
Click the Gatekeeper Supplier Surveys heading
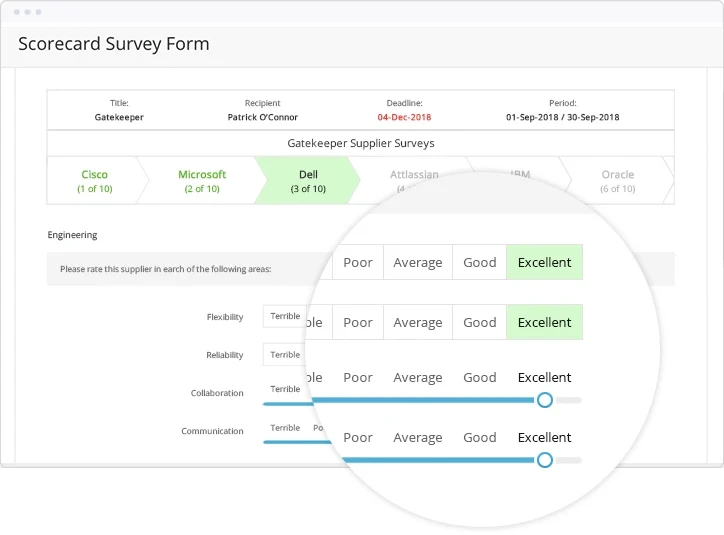tap(361, 143)
